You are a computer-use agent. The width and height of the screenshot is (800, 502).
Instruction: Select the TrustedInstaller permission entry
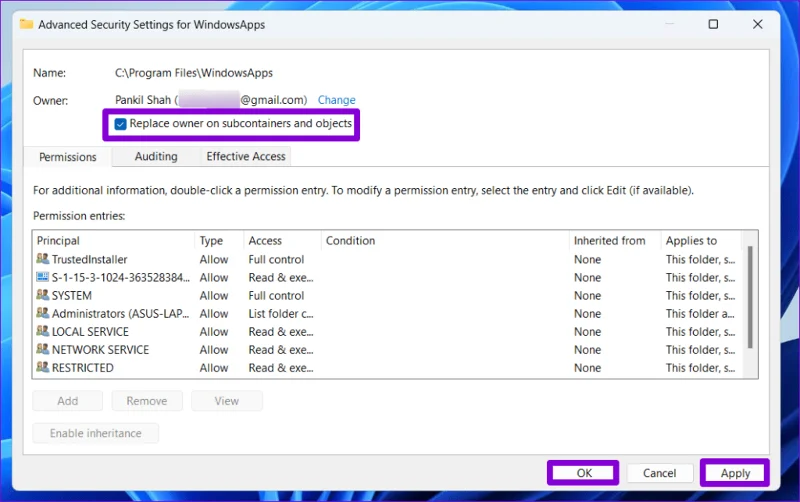388,259
